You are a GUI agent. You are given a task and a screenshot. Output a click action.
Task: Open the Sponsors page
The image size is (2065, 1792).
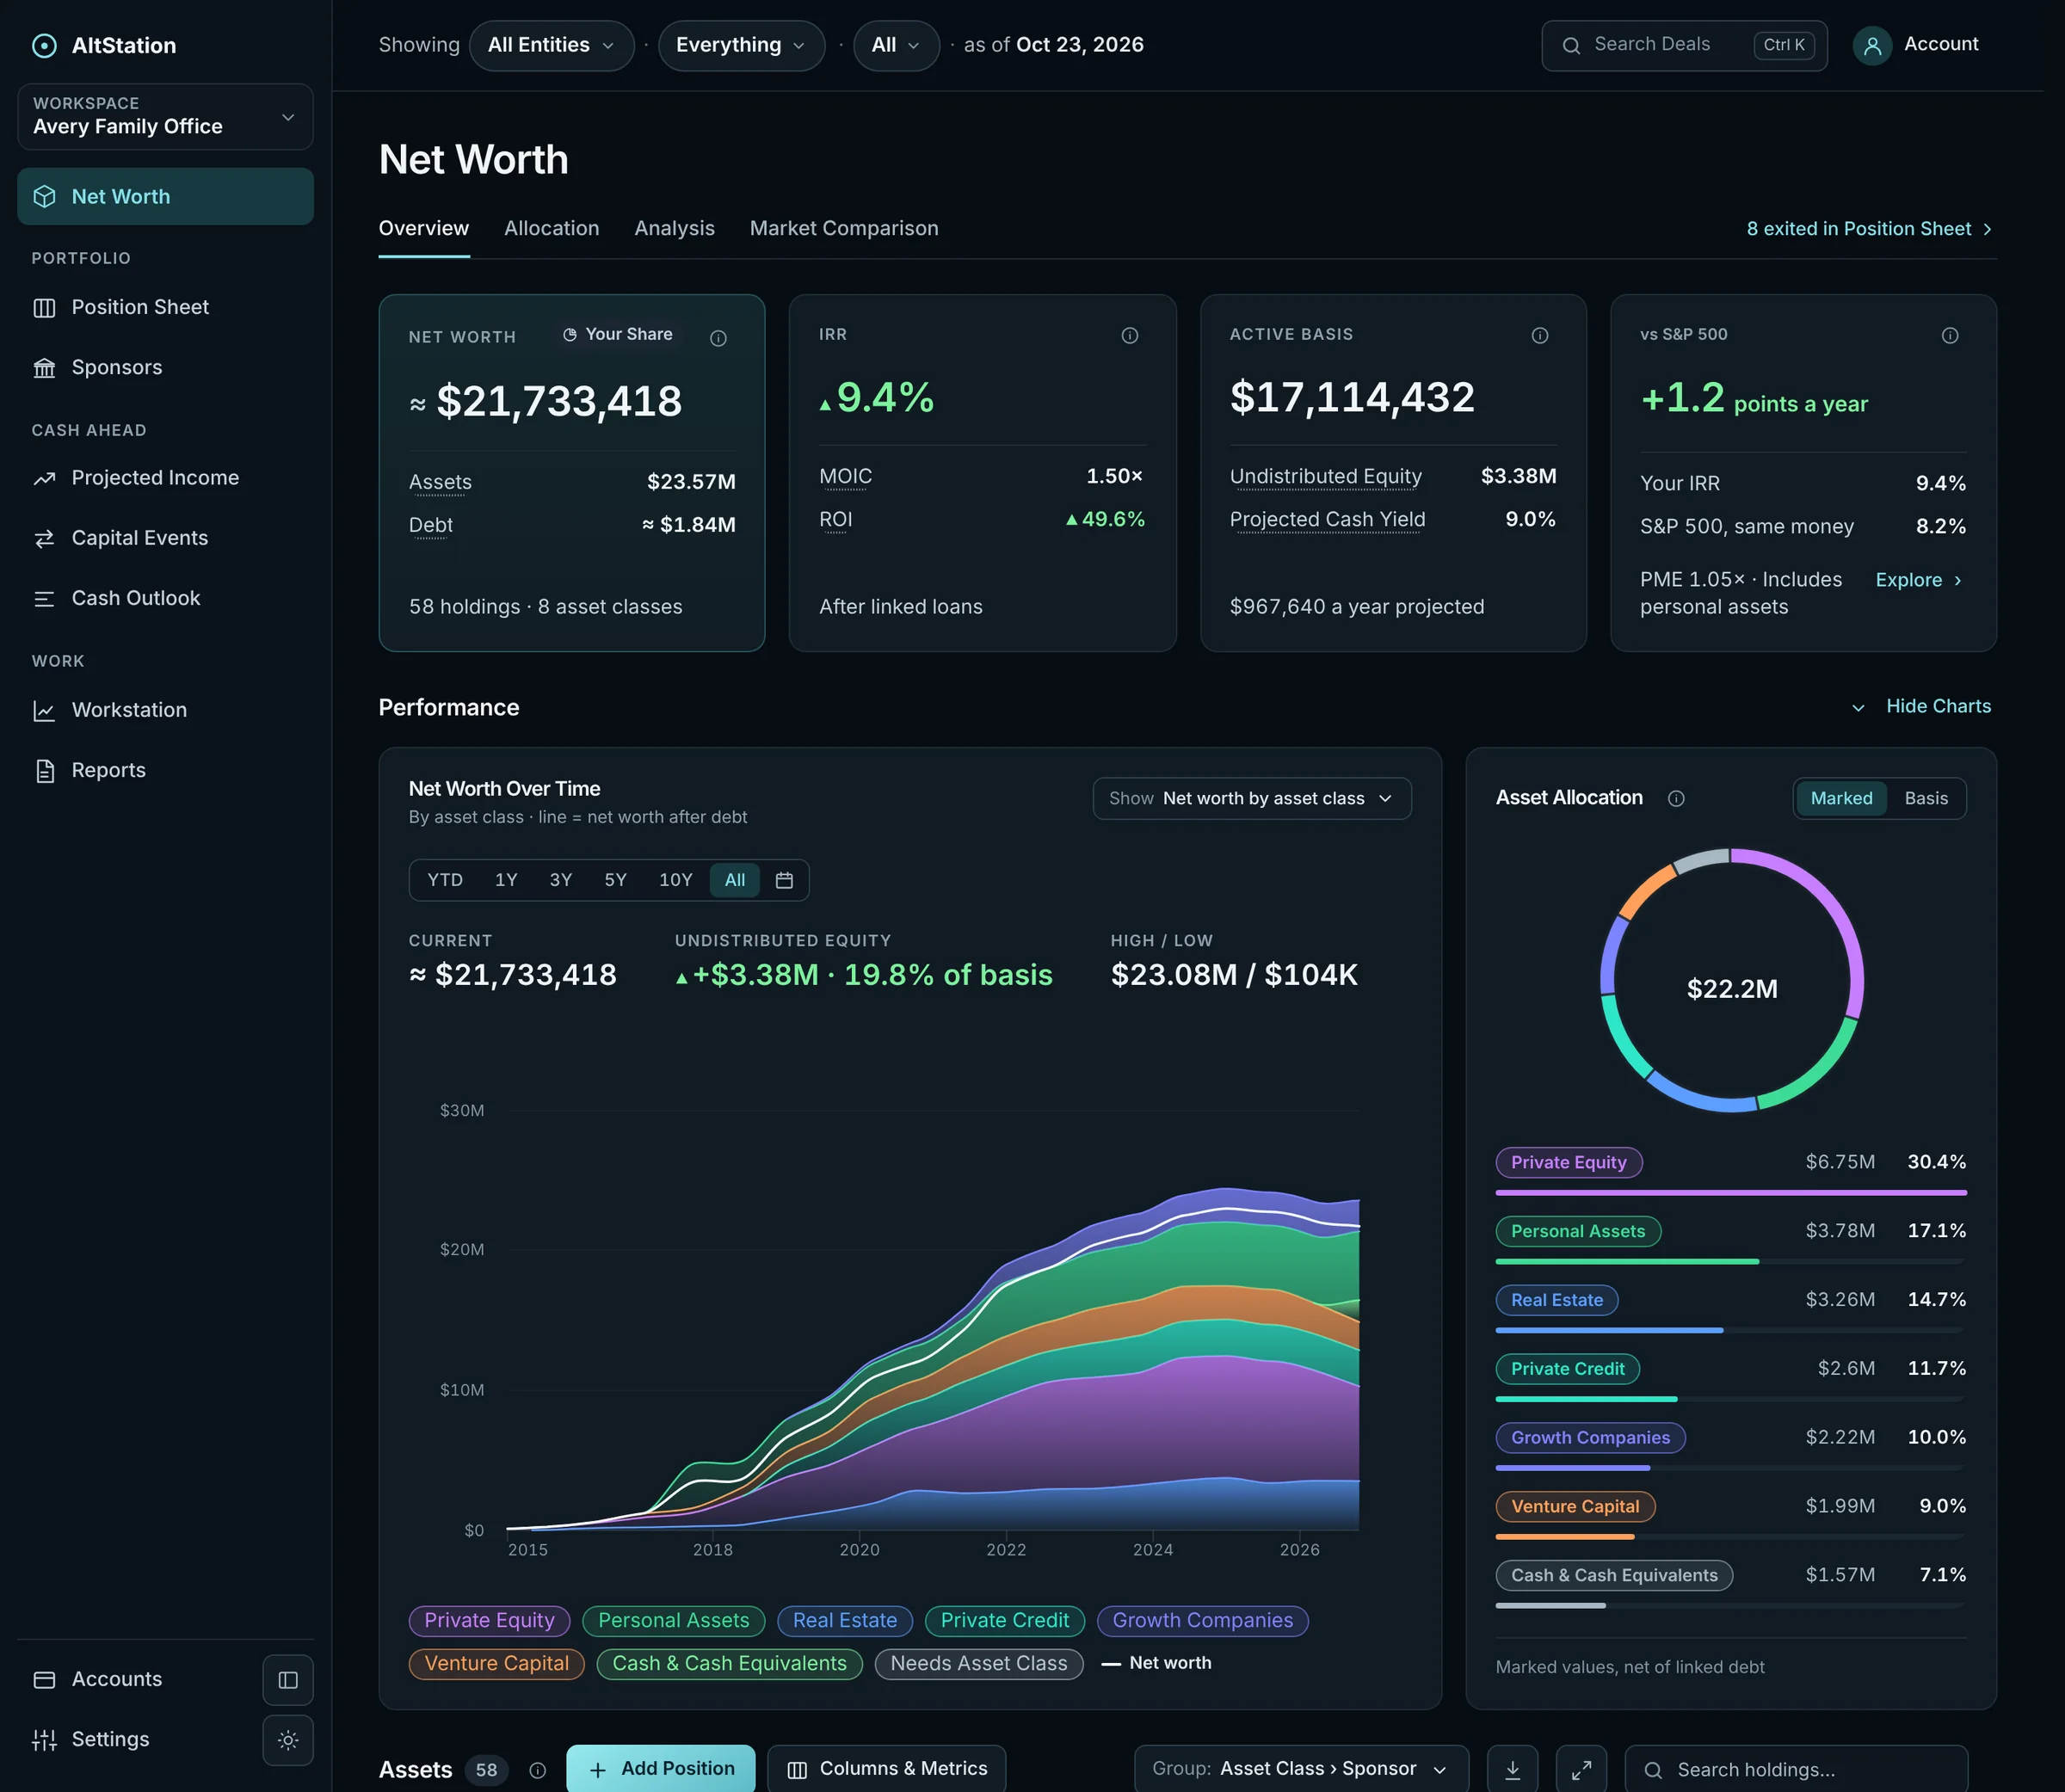pos(165,367)
